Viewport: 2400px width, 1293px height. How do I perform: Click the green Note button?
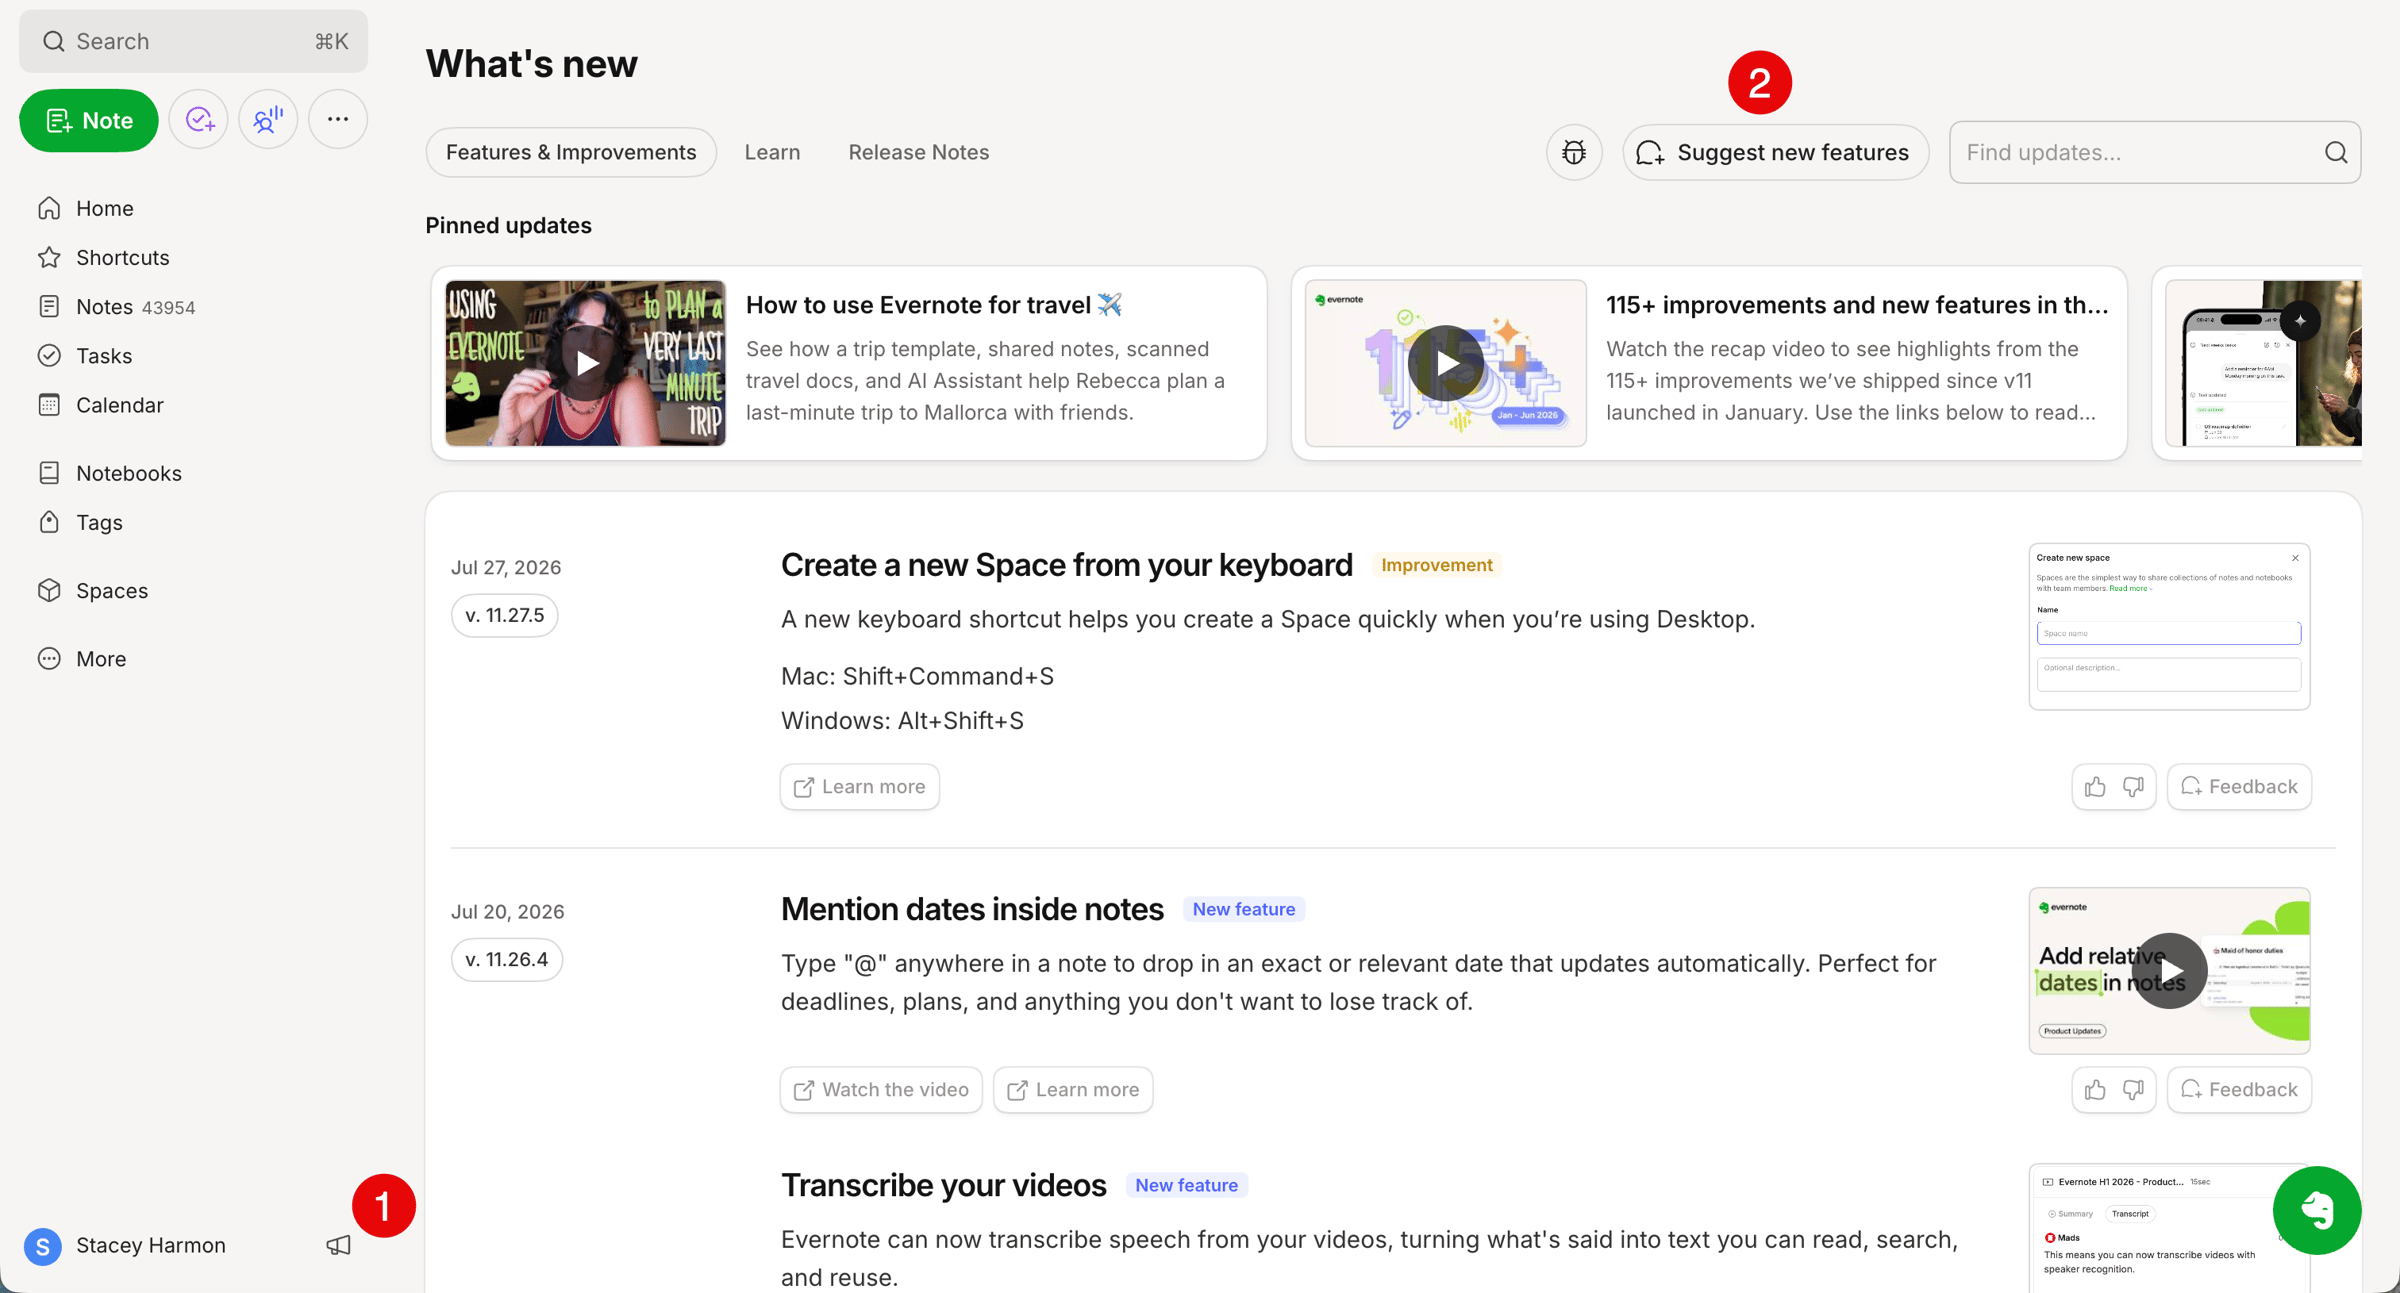89,120
